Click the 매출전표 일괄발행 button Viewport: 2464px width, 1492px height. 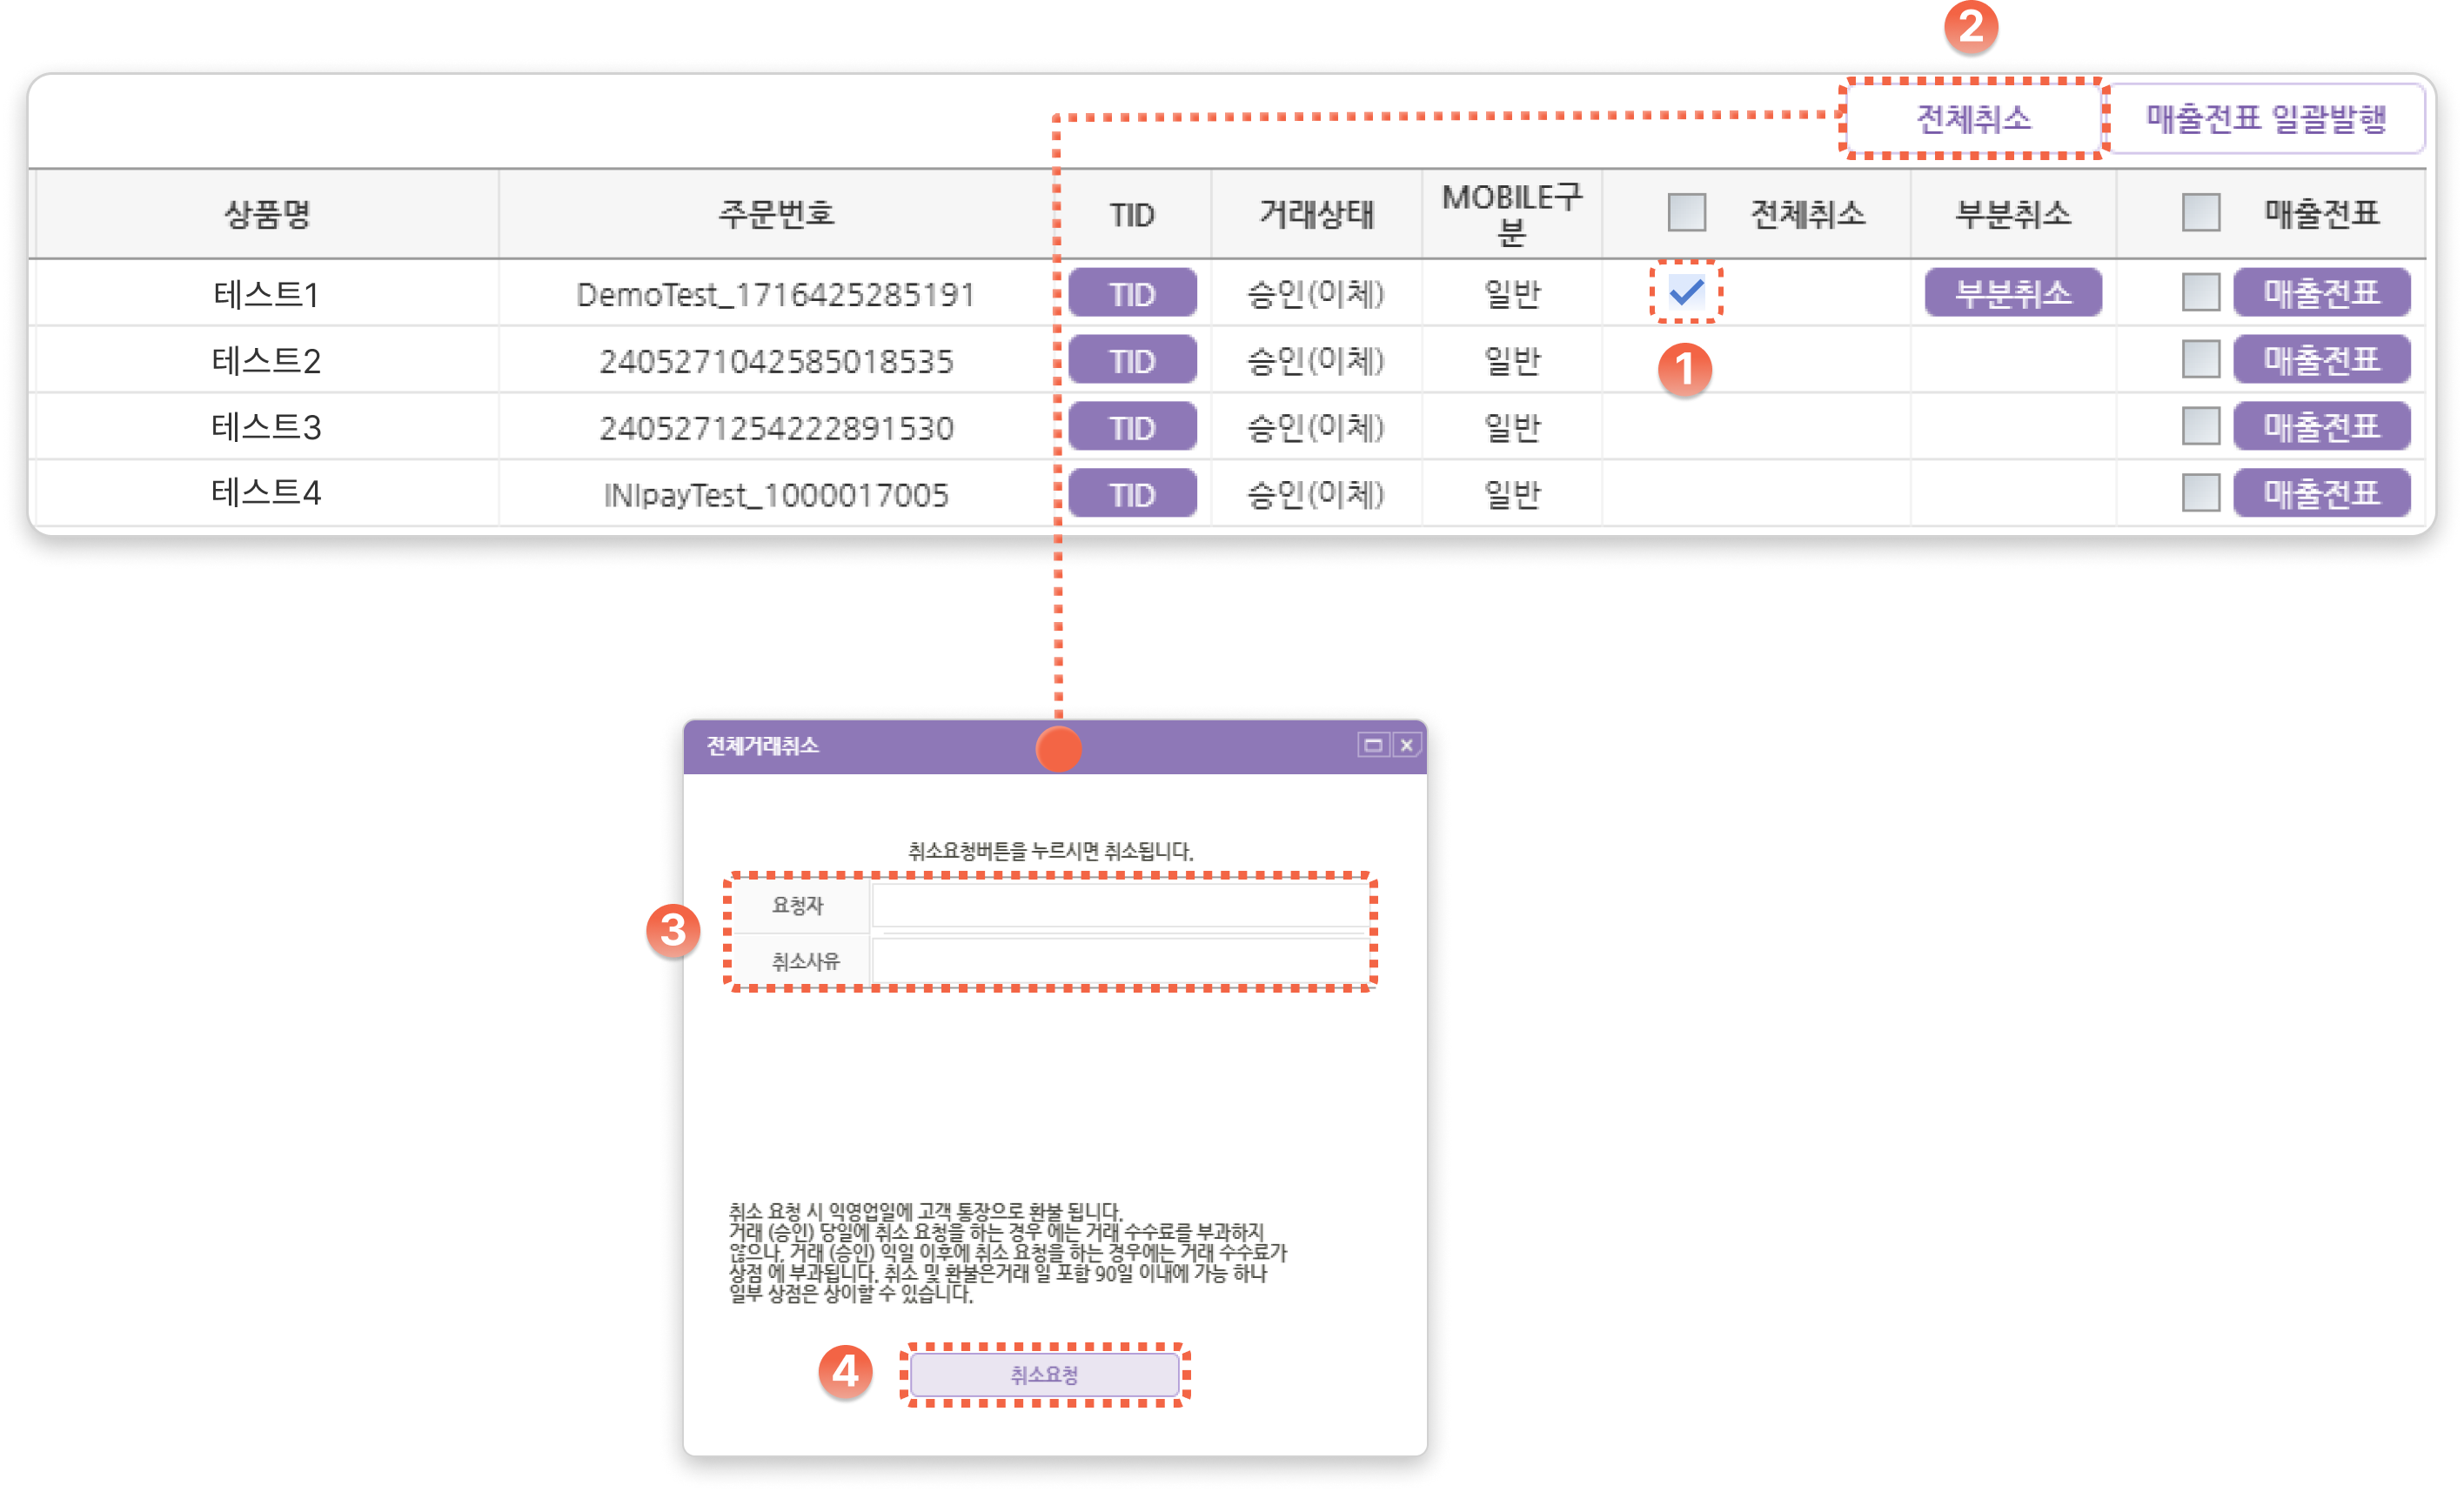(x=2266, y=119)
